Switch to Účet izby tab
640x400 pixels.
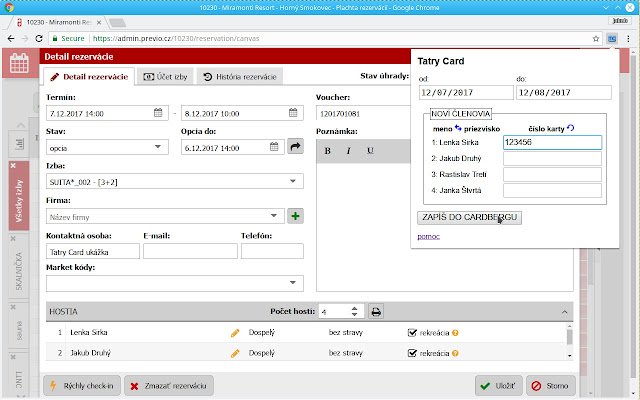(x=165, y=77)
